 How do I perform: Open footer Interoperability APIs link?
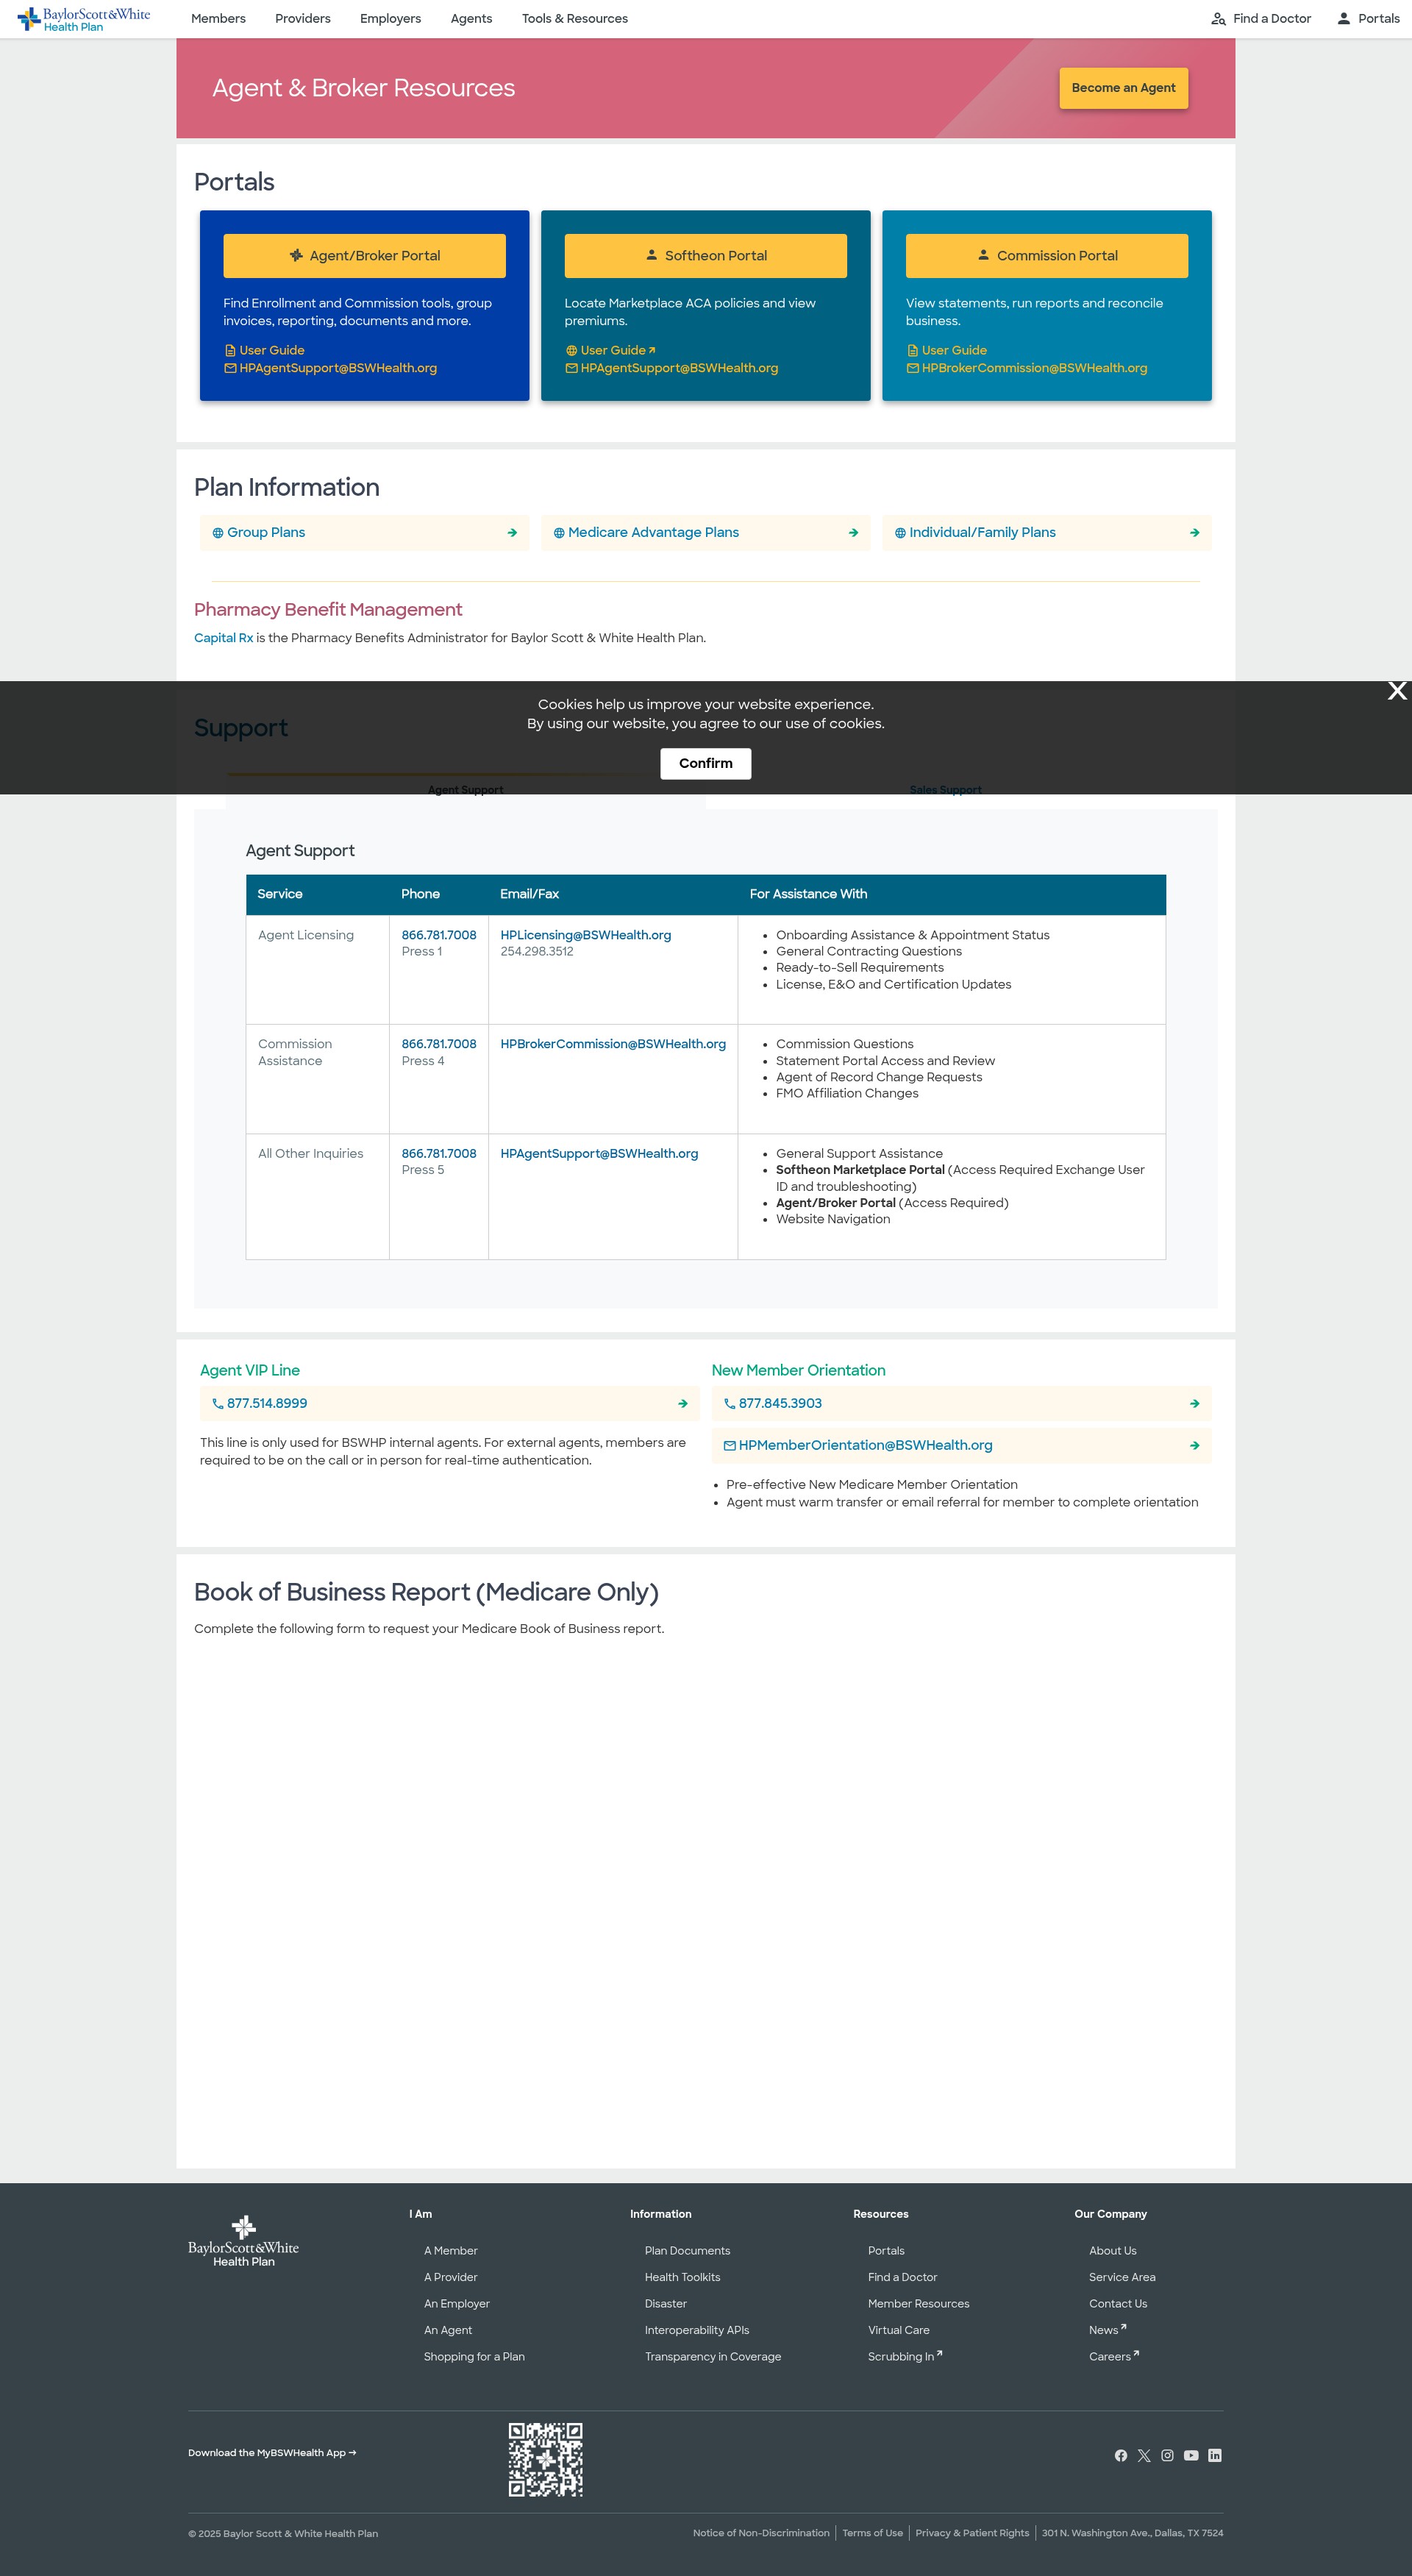click(x=696, y=2330)
